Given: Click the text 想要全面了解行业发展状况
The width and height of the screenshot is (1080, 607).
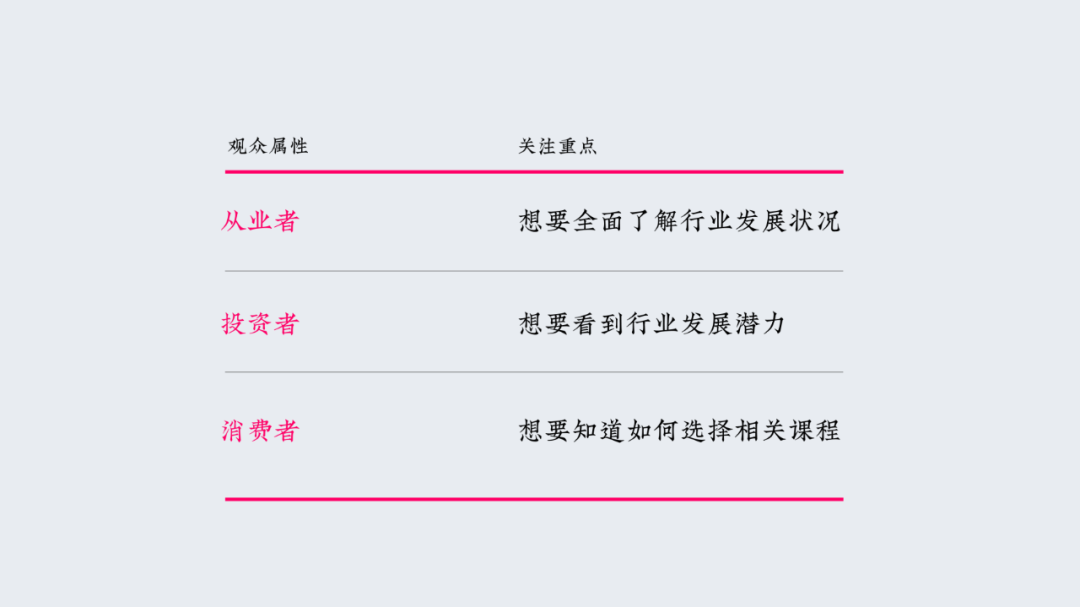Looking at the screenshot, I should (x=679, y=221).
